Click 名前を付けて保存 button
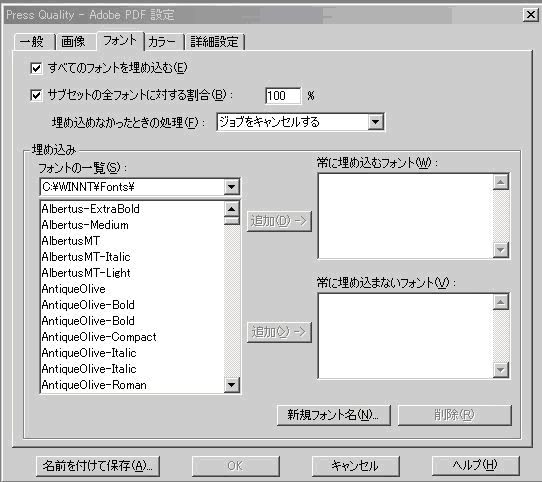This screenshot has height=482, width=542. [x=97, y=466]
